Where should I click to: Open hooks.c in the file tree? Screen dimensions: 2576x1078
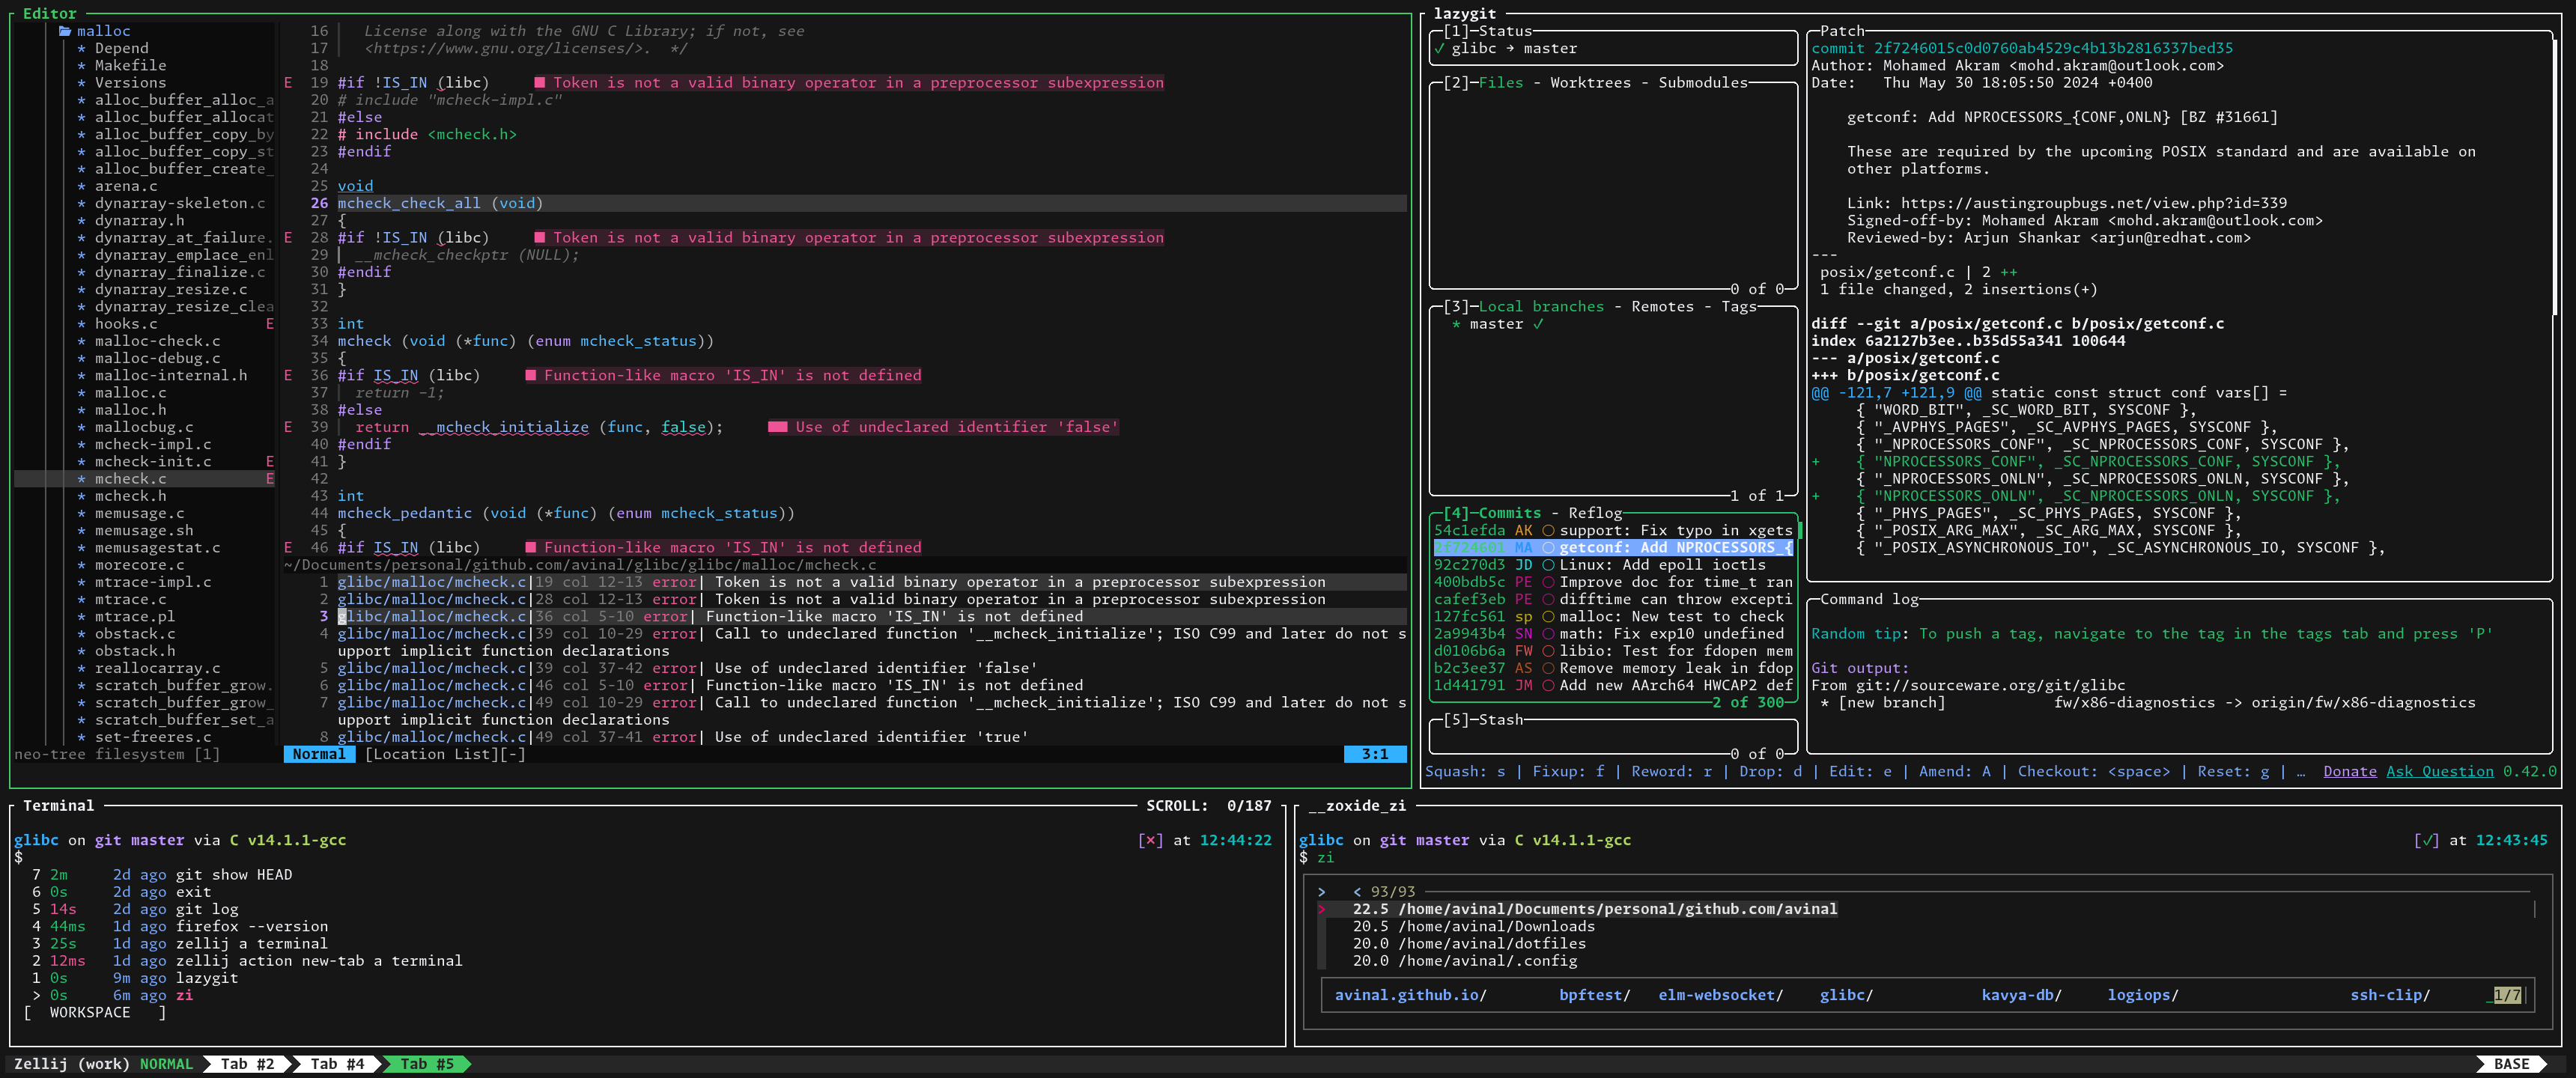click(x=126, y=324)
